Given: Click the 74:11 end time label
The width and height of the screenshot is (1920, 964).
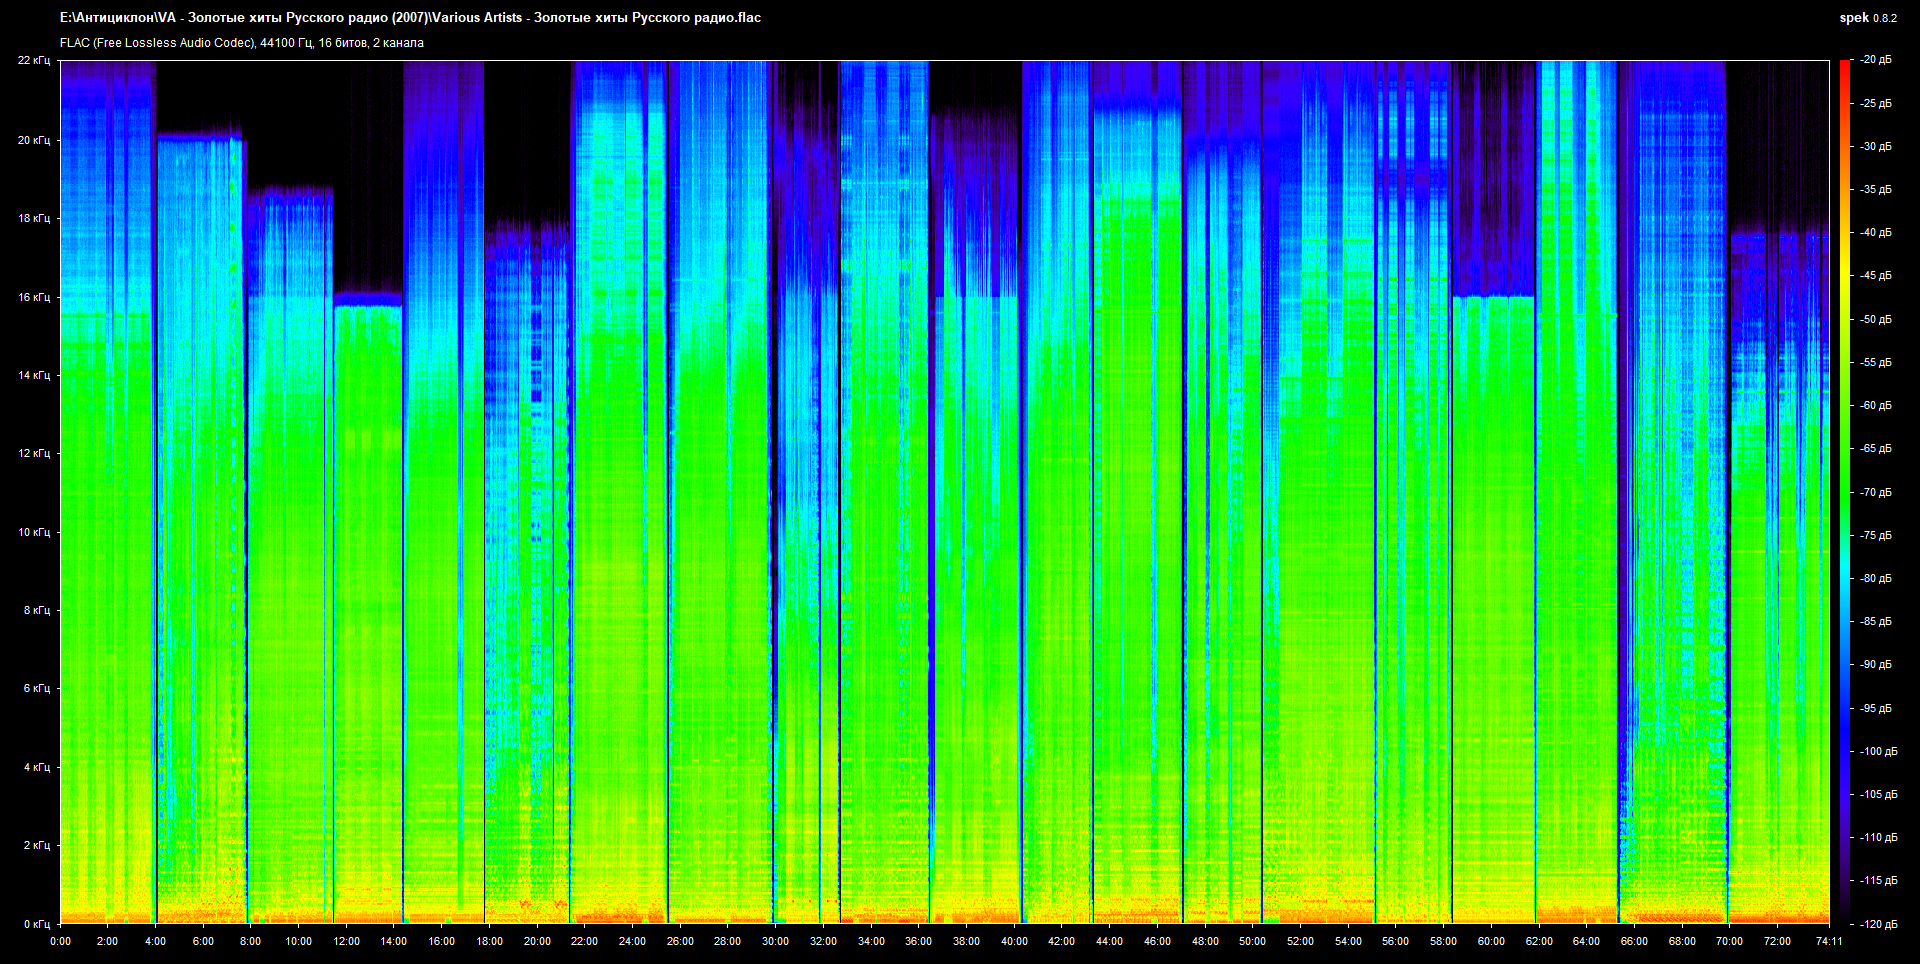Looking at the screenshot, I should click(x=1829, y=941).
